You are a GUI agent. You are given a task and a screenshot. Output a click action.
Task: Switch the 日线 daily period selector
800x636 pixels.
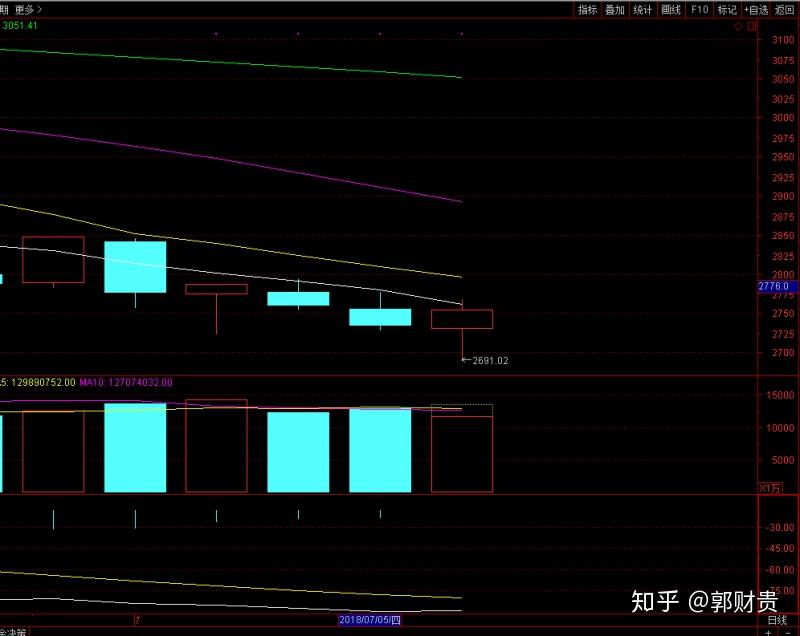(x=778, y=620)
